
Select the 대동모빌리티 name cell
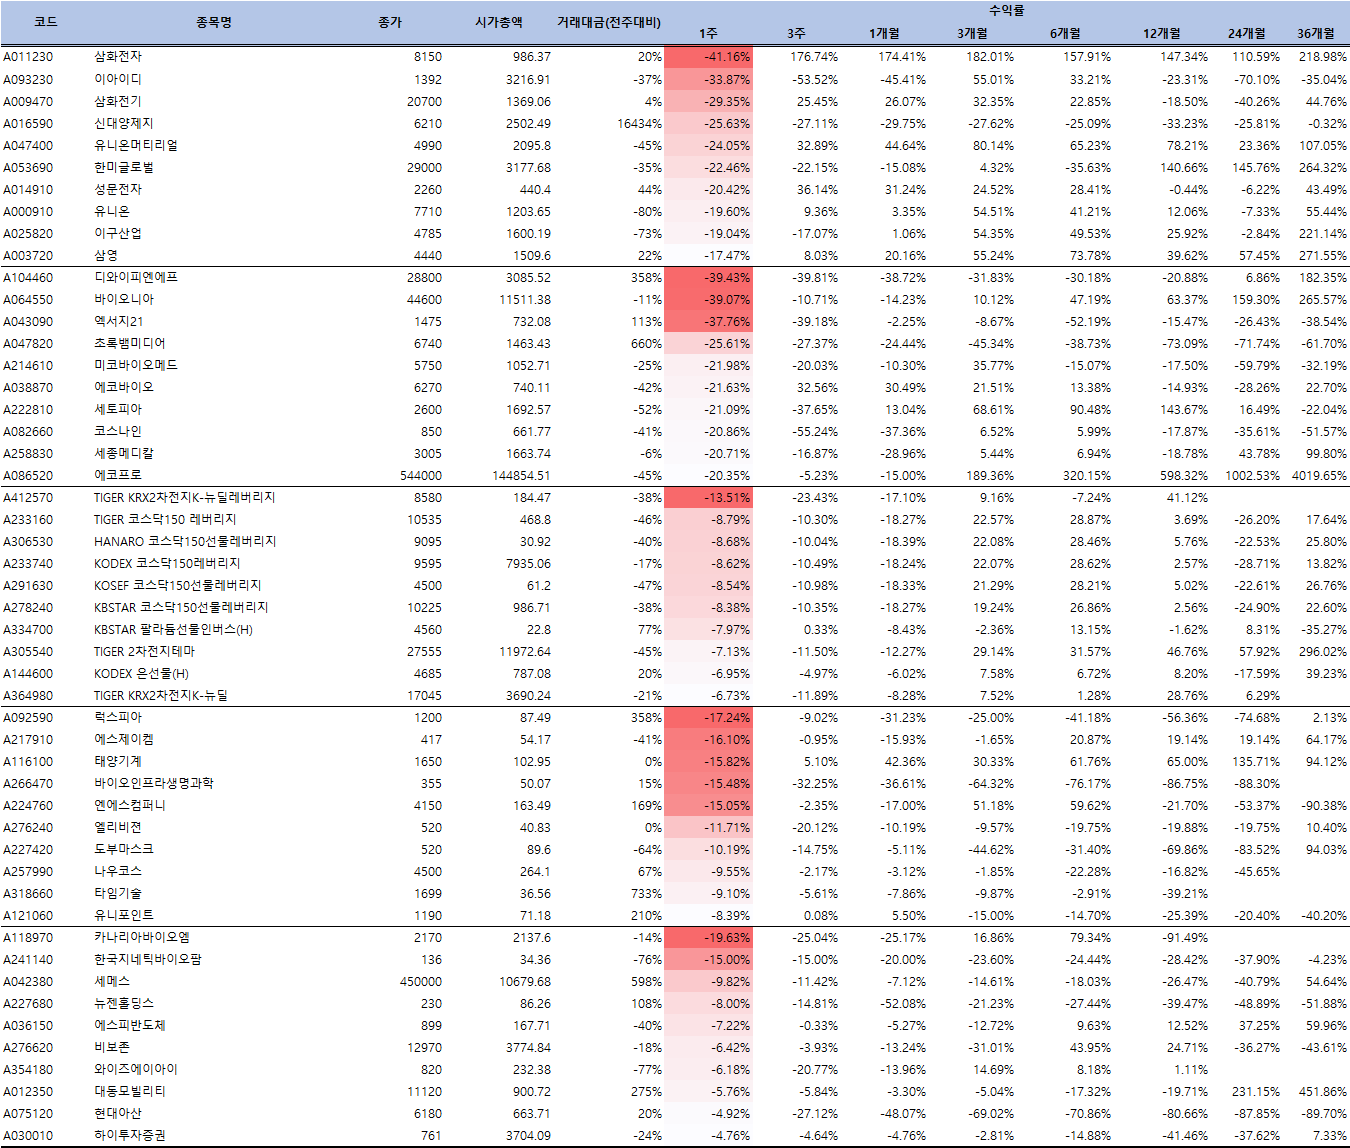130,1091
